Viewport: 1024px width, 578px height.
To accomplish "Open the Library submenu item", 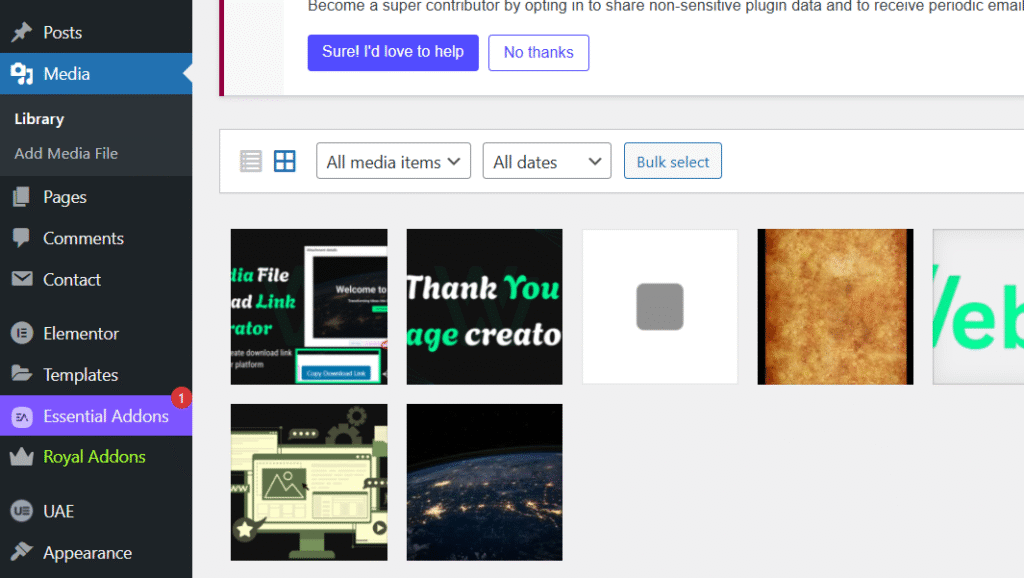I will pos(39,119).
